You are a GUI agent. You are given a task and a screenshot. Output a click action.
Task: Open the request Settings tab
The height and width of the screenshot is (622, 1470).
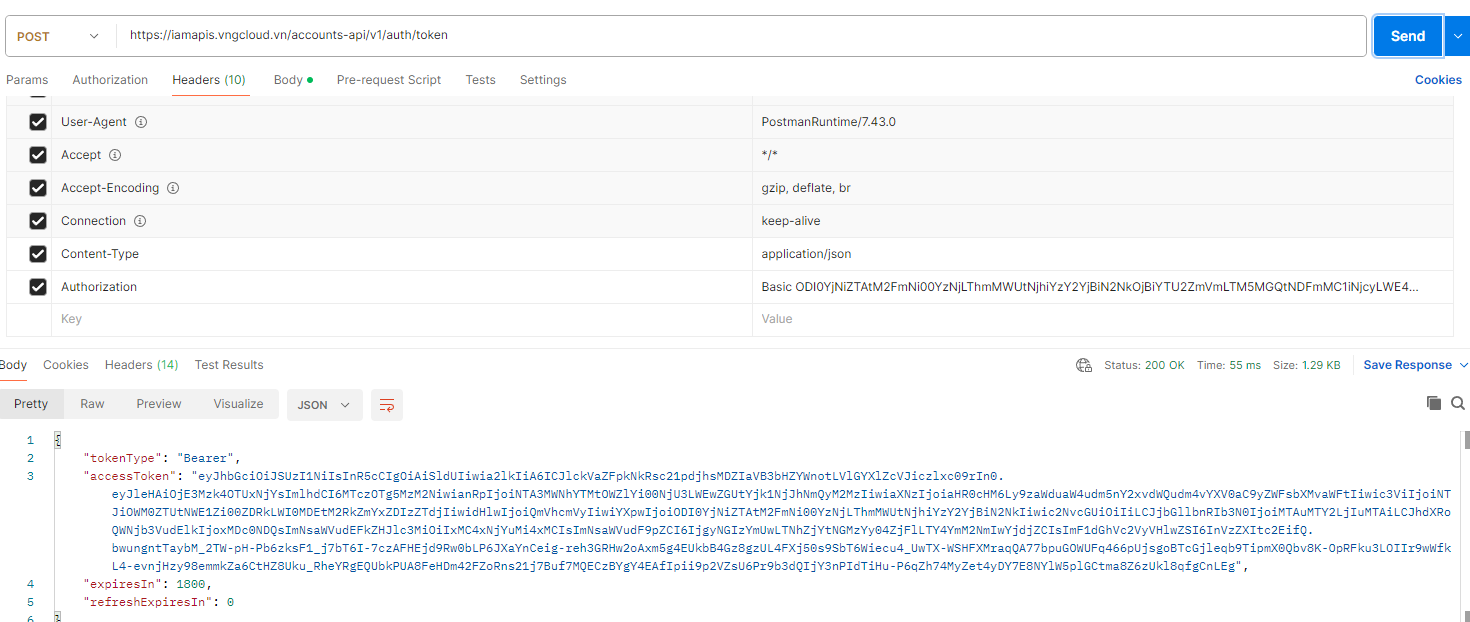click(543, 80)
